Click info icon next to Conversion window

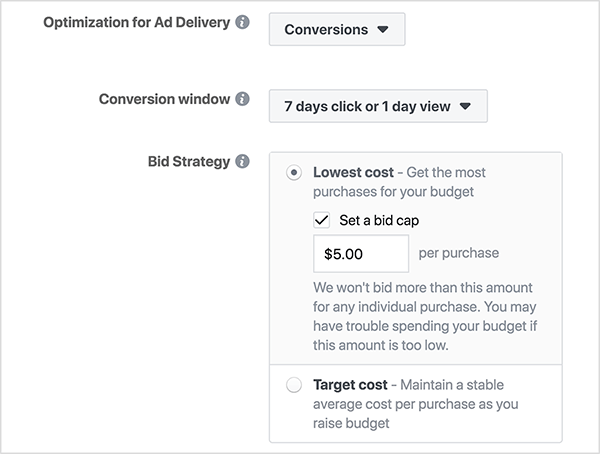click(242, 100)
